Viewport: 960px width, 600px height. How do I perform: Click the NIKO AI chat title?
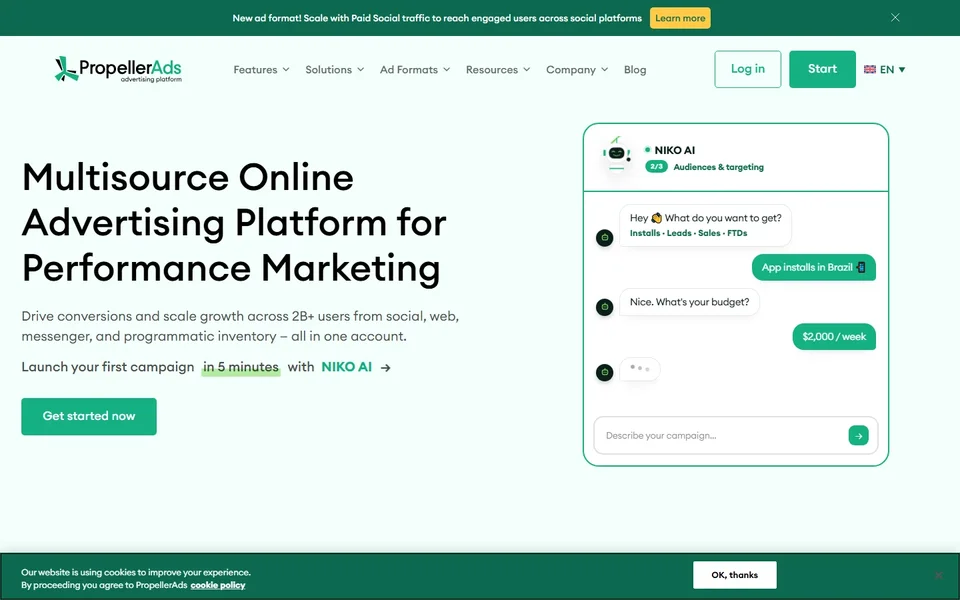[x=674, y=150]
